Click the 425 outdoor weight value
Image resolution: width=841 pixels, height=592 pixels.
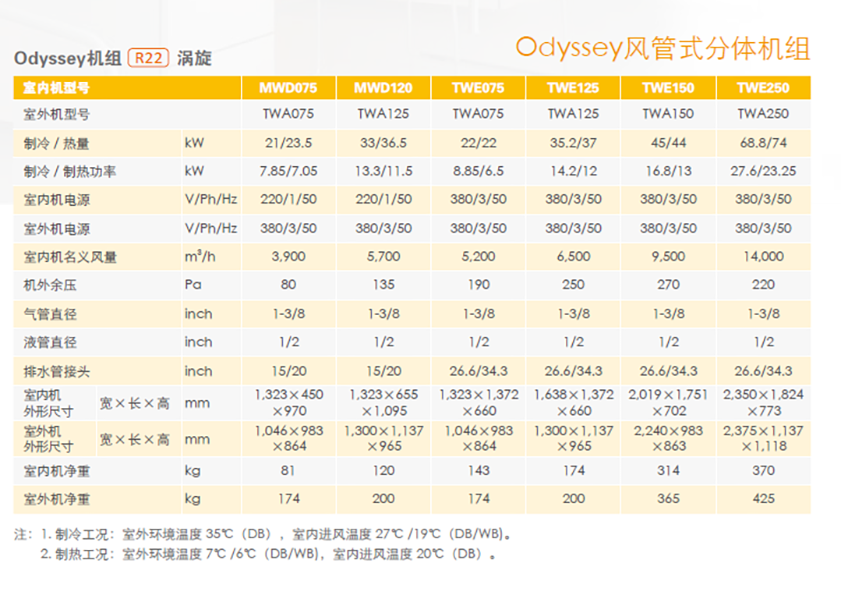[x=763, y=497]
